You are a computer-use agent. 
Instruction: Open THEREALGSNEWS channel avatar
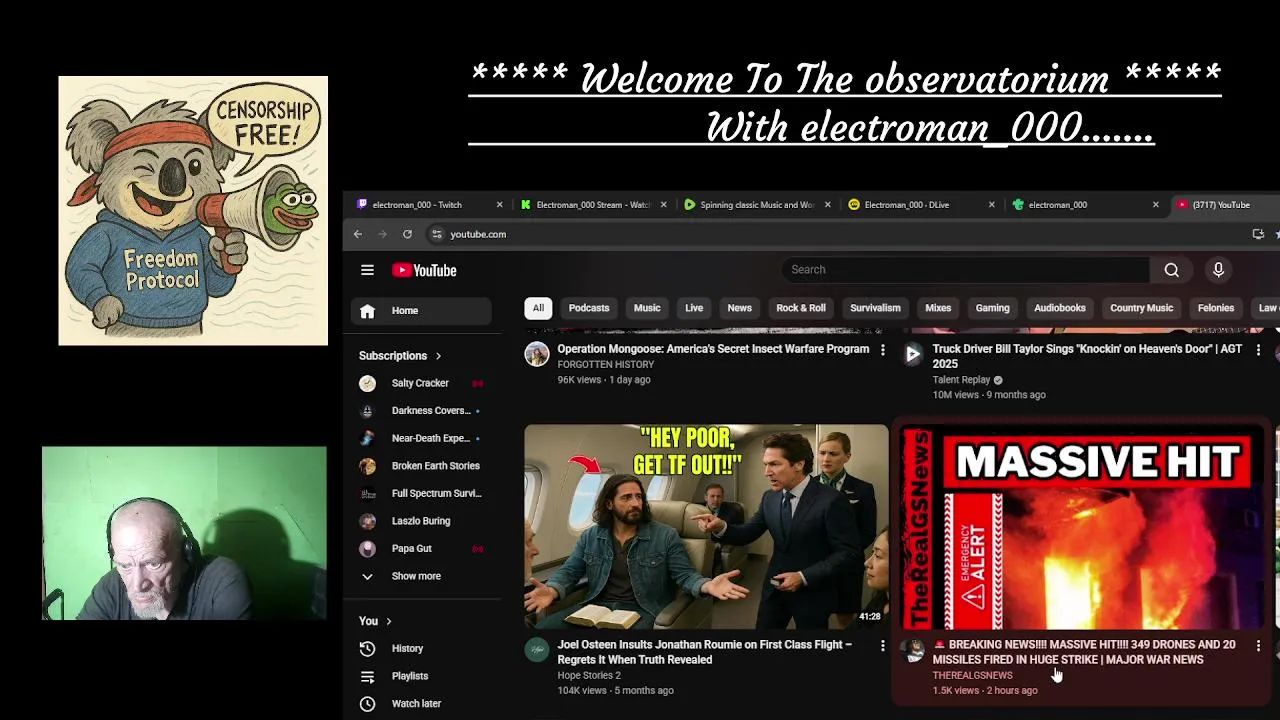[x=913, y=650]
